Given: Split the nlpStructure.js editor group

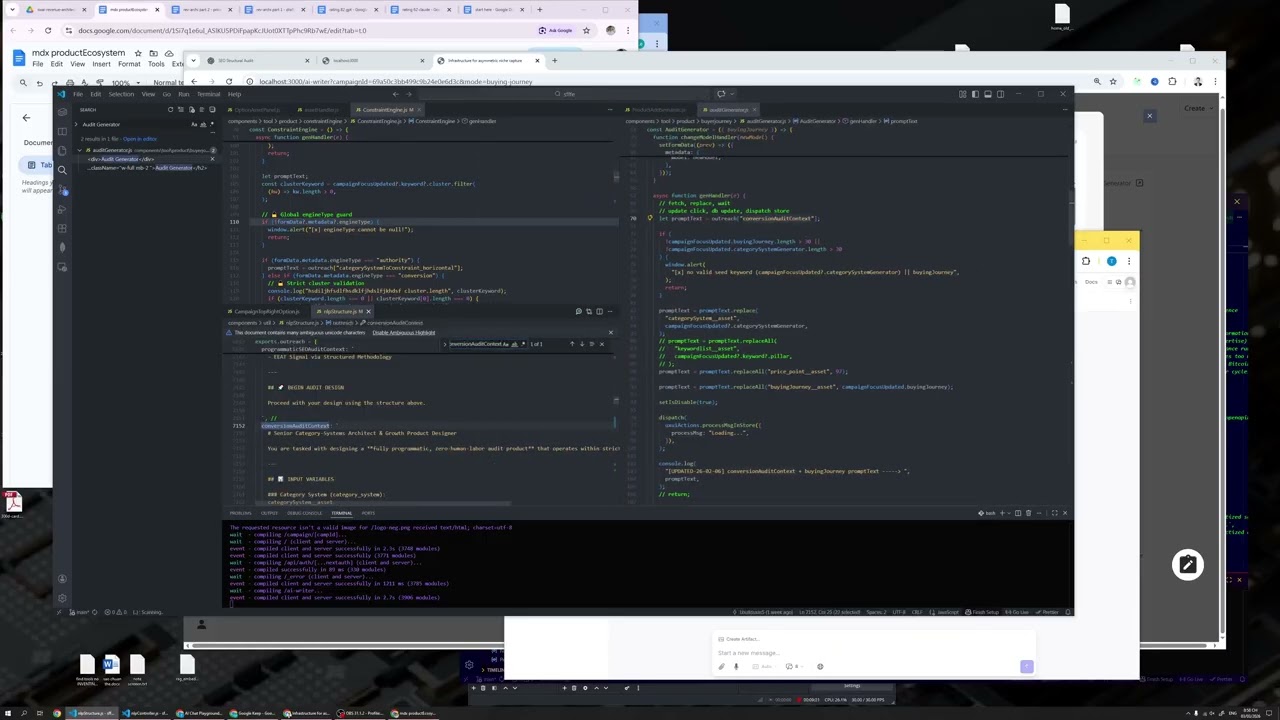Looking at the screenshot, I should pyautogui.click(x=599, y=311).
